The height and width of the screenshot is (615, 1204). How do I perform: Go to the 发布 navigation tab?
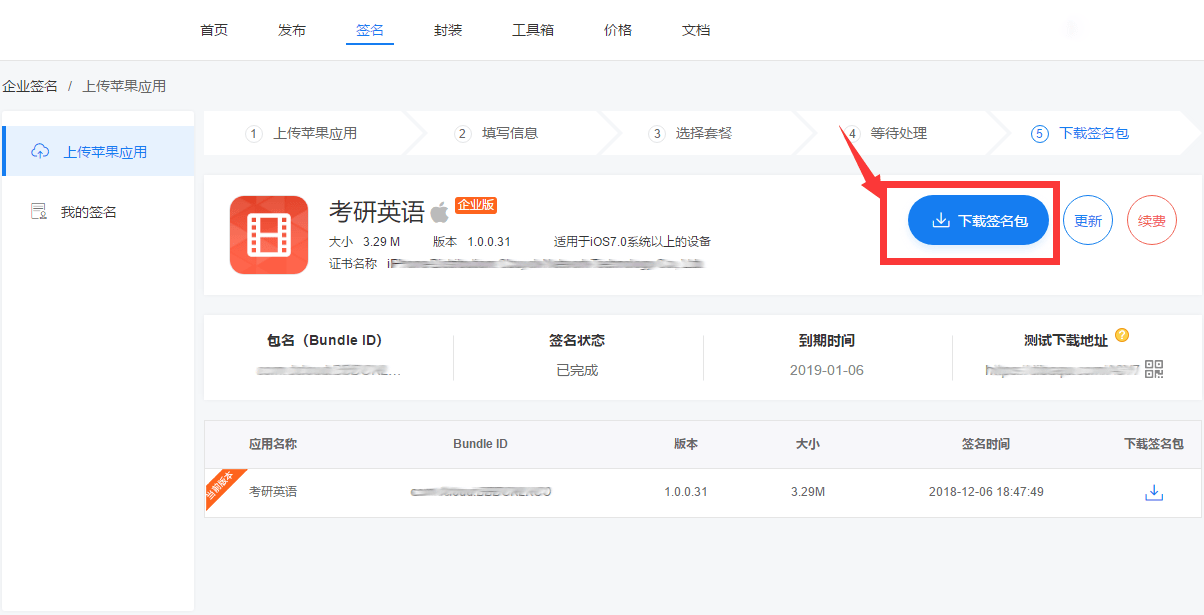[x=292, y=30]
